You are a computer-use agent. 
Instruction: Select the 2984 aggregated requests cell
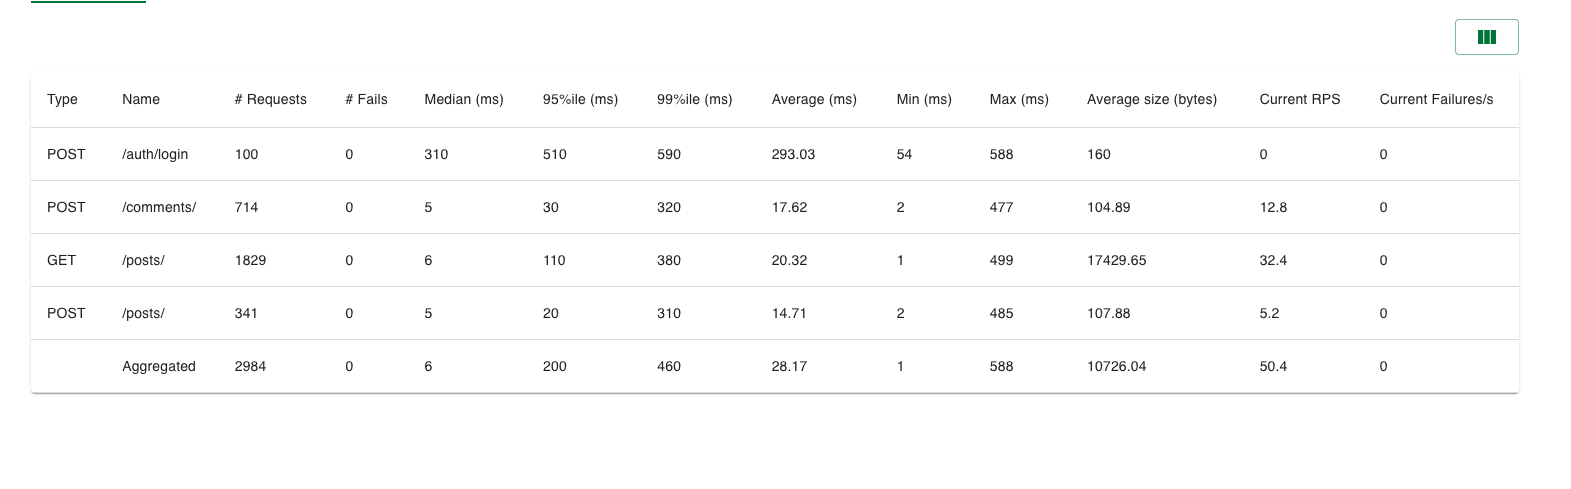coord(250,367)
